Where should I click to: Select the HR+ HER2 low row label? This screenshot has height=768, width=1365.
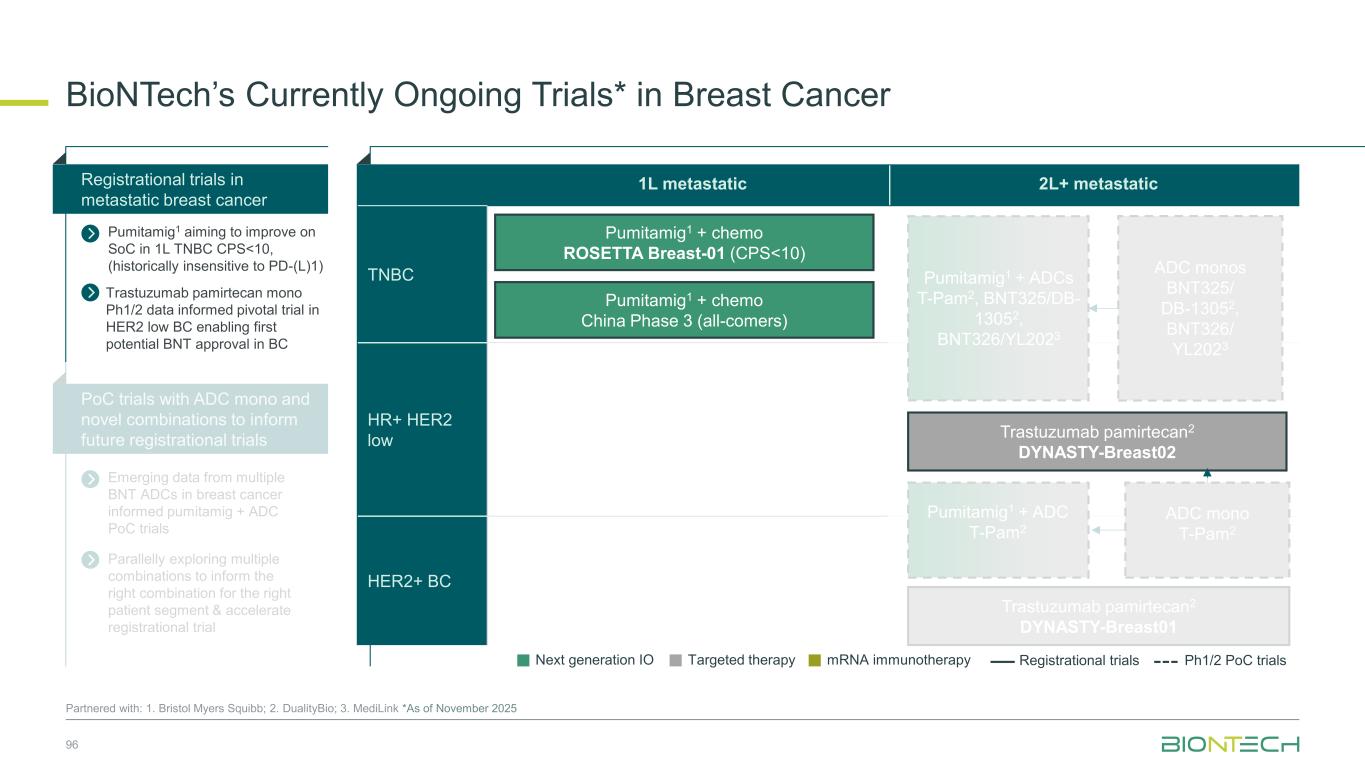[x=410, y=430]
